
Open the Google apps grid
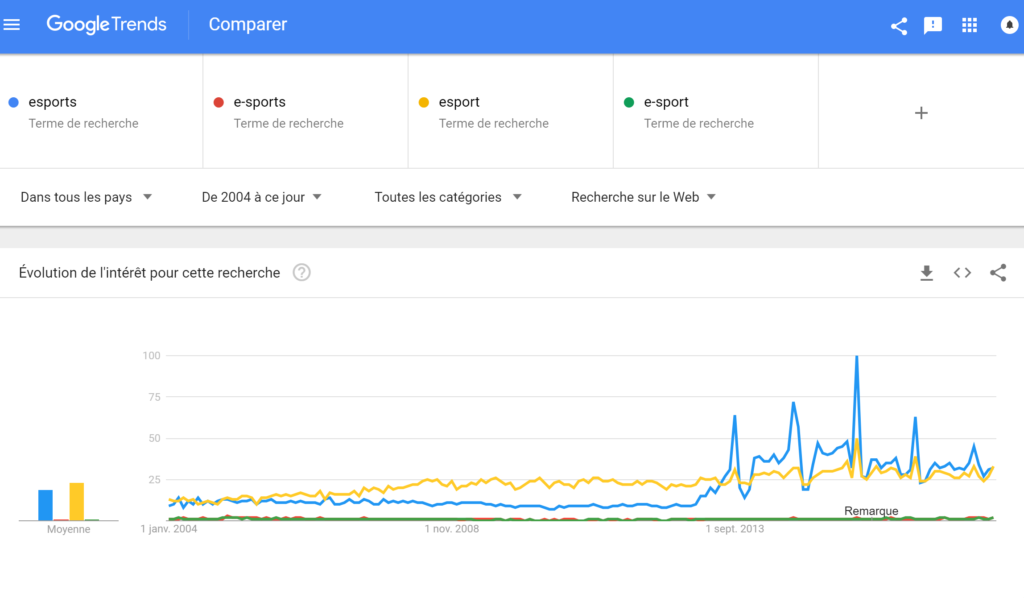tap(969, 25)
